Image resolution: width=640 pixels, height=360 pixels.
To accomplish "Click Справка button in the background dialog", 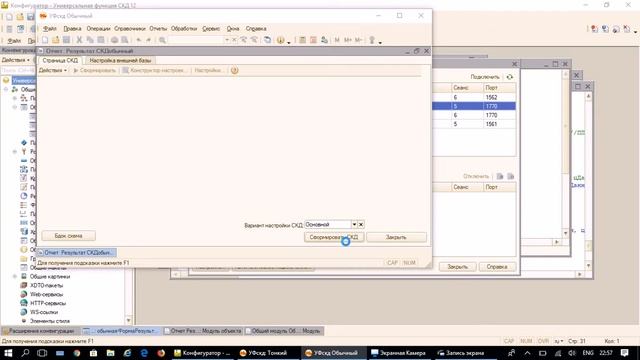I will [497, 267].
